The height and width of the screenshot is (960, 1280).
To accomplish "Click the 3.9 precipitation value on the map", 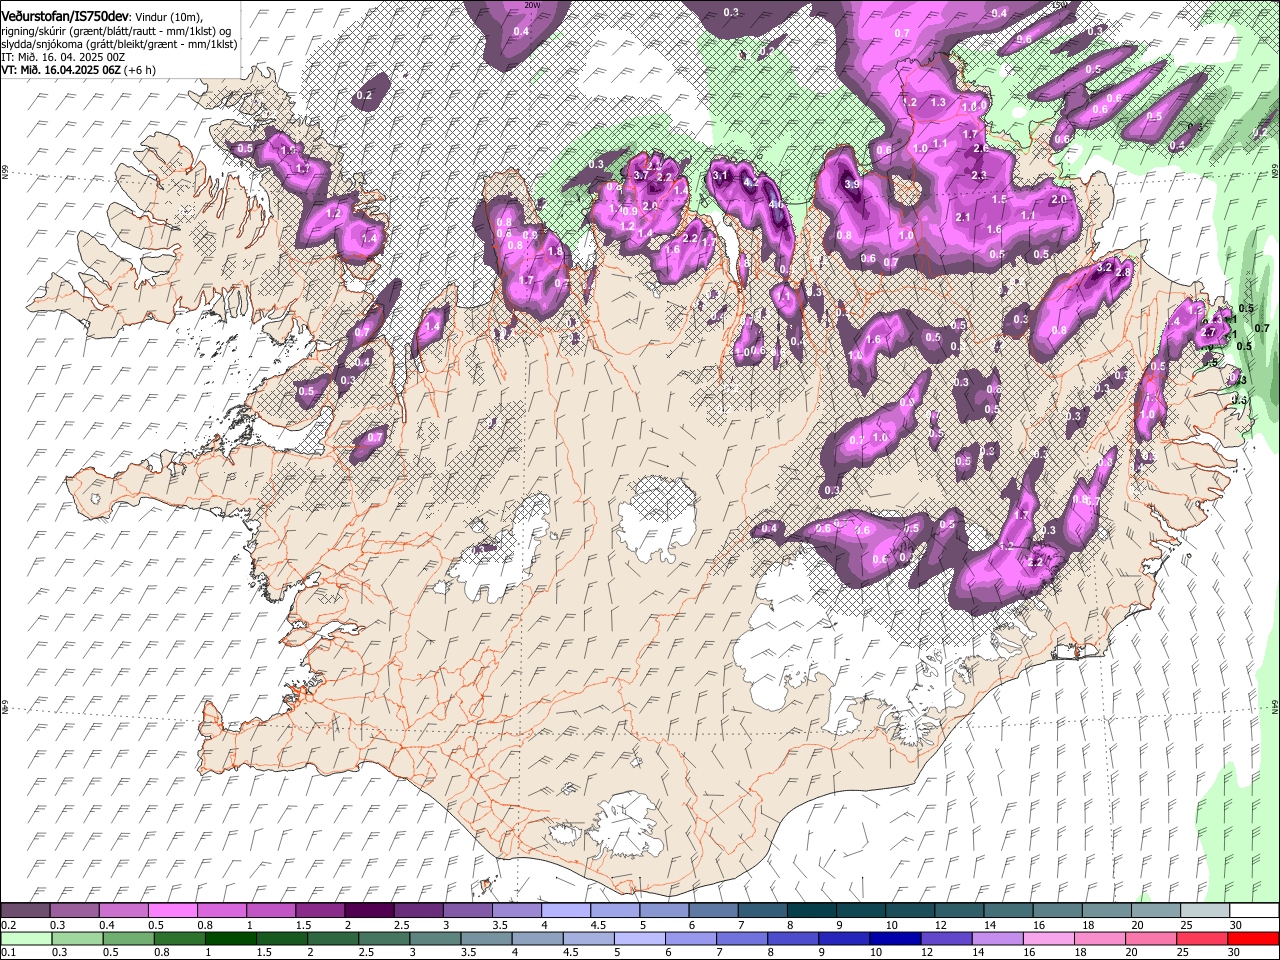I will [x=853, y=185].
